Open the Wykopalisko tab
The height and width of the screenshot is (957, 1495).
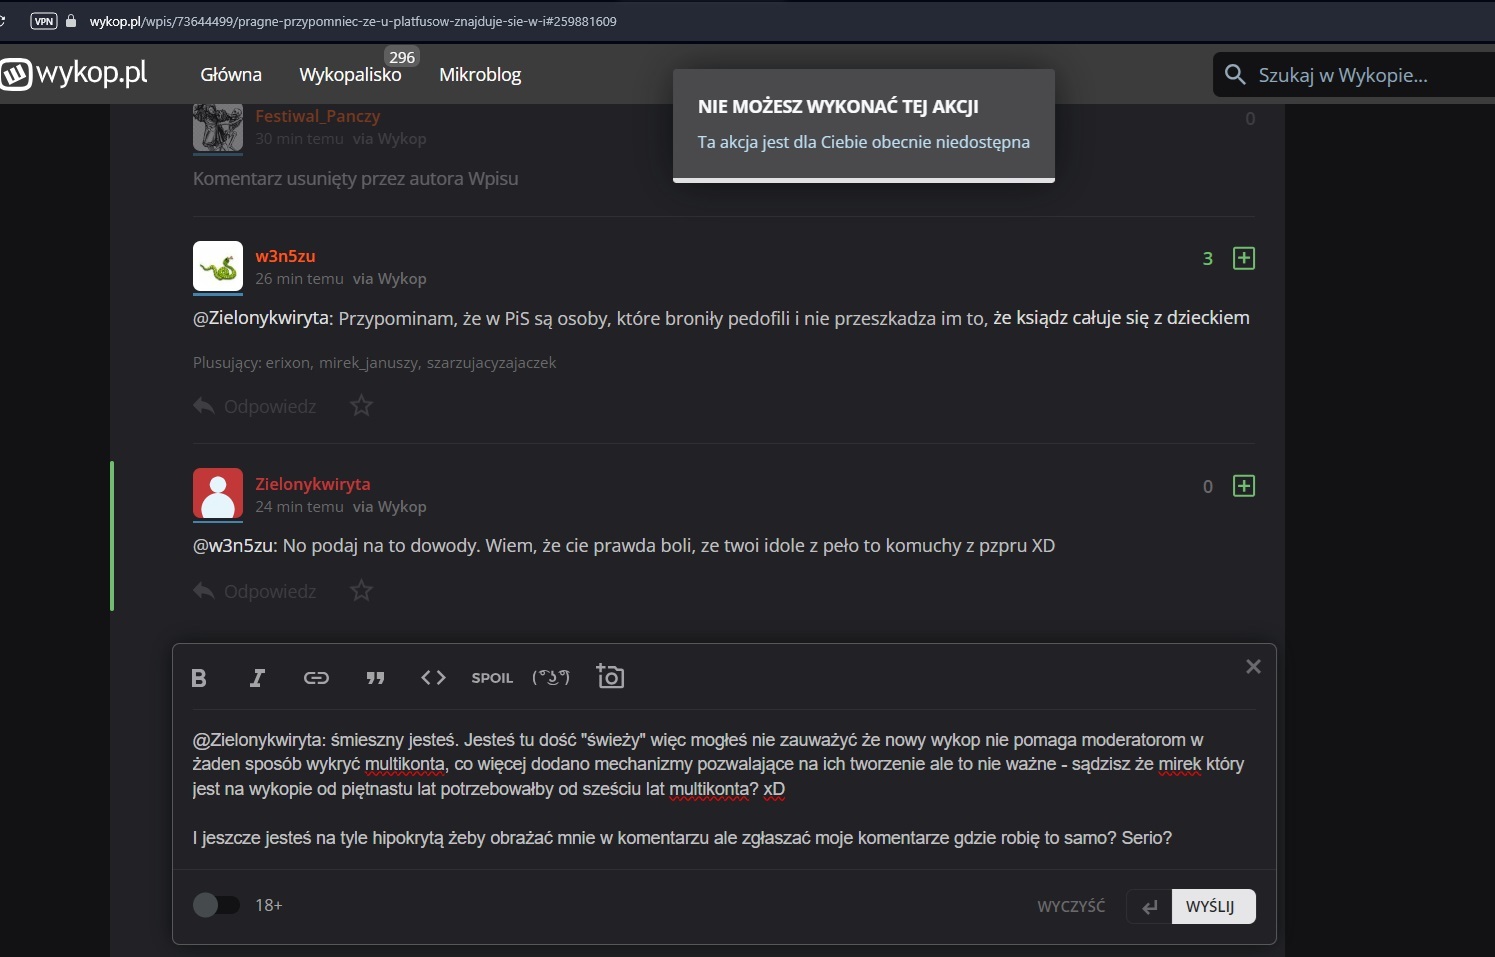pyautogui.click(x=350, y=75)
